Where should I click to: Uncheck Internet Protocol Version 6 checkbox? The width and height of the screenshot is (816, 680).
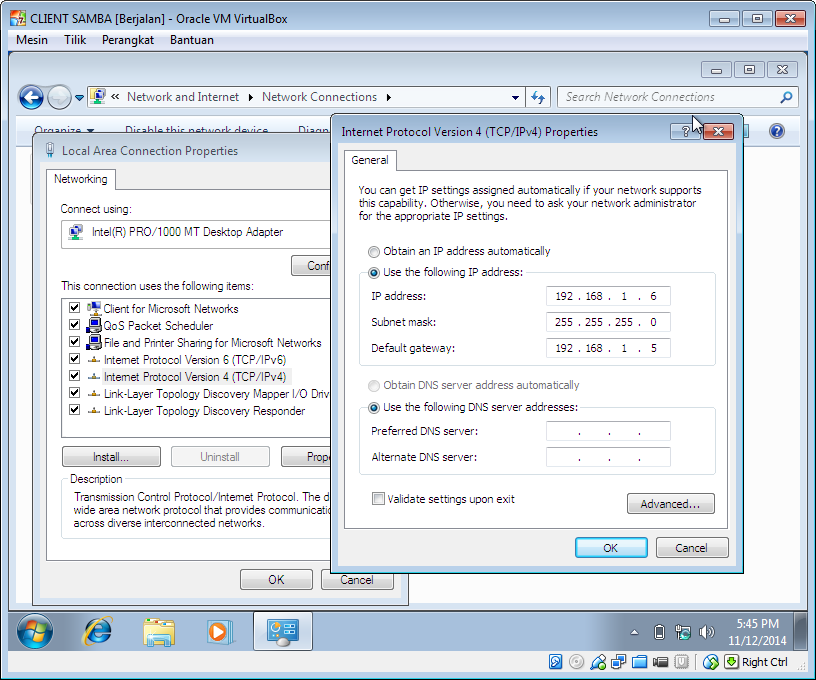click(74, 358)
